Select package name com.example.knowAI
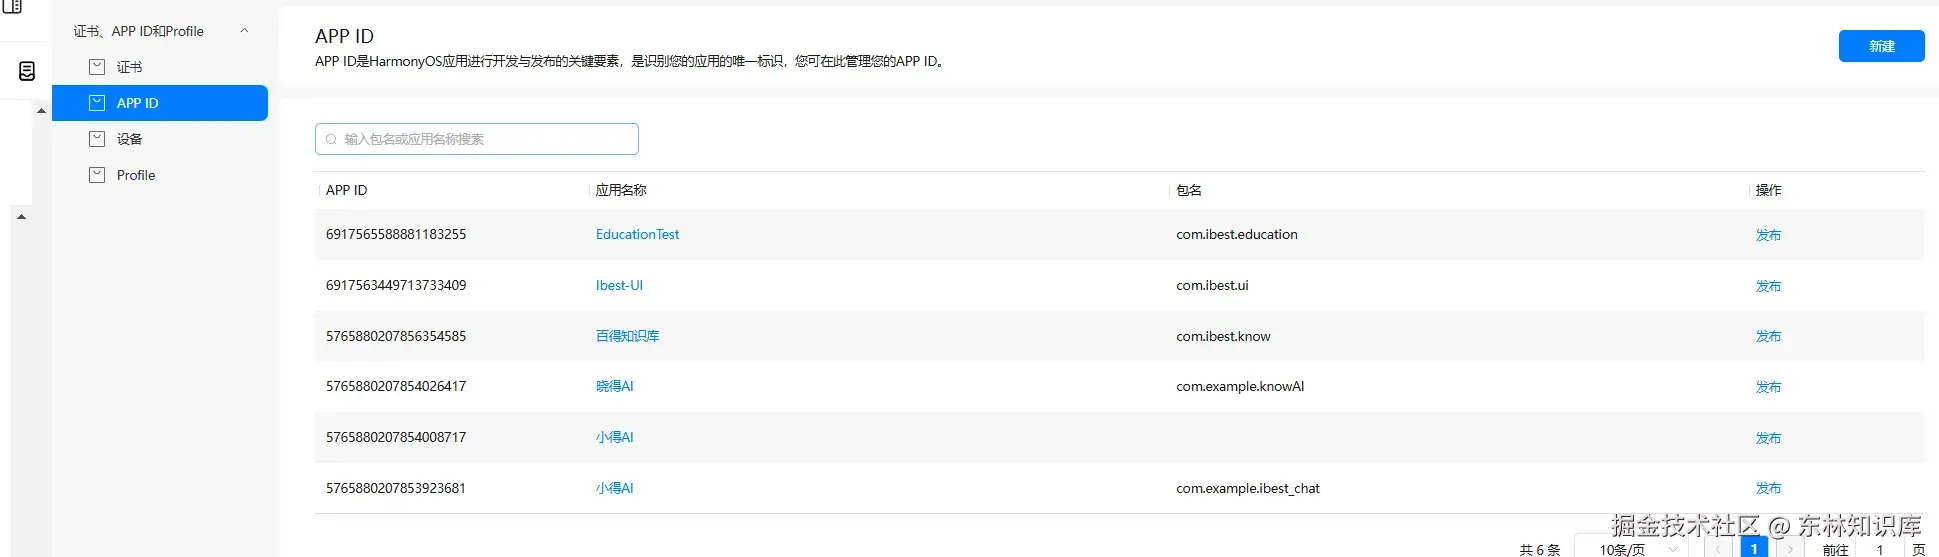This screenshot has height=557, width=1939. point(1240,386)
